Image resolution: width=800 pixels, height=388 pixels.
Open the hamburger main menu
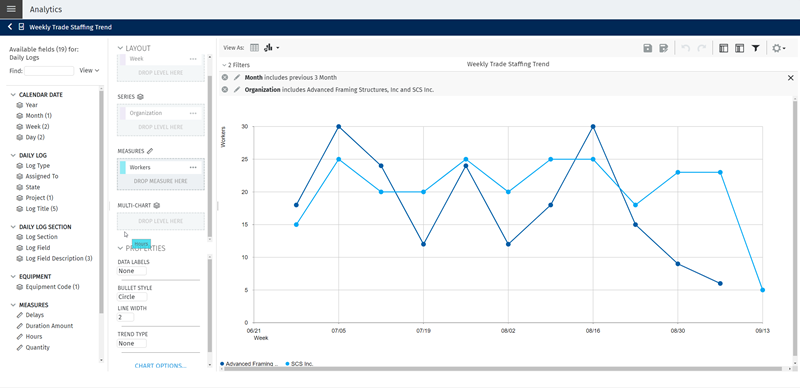[11, 9]
